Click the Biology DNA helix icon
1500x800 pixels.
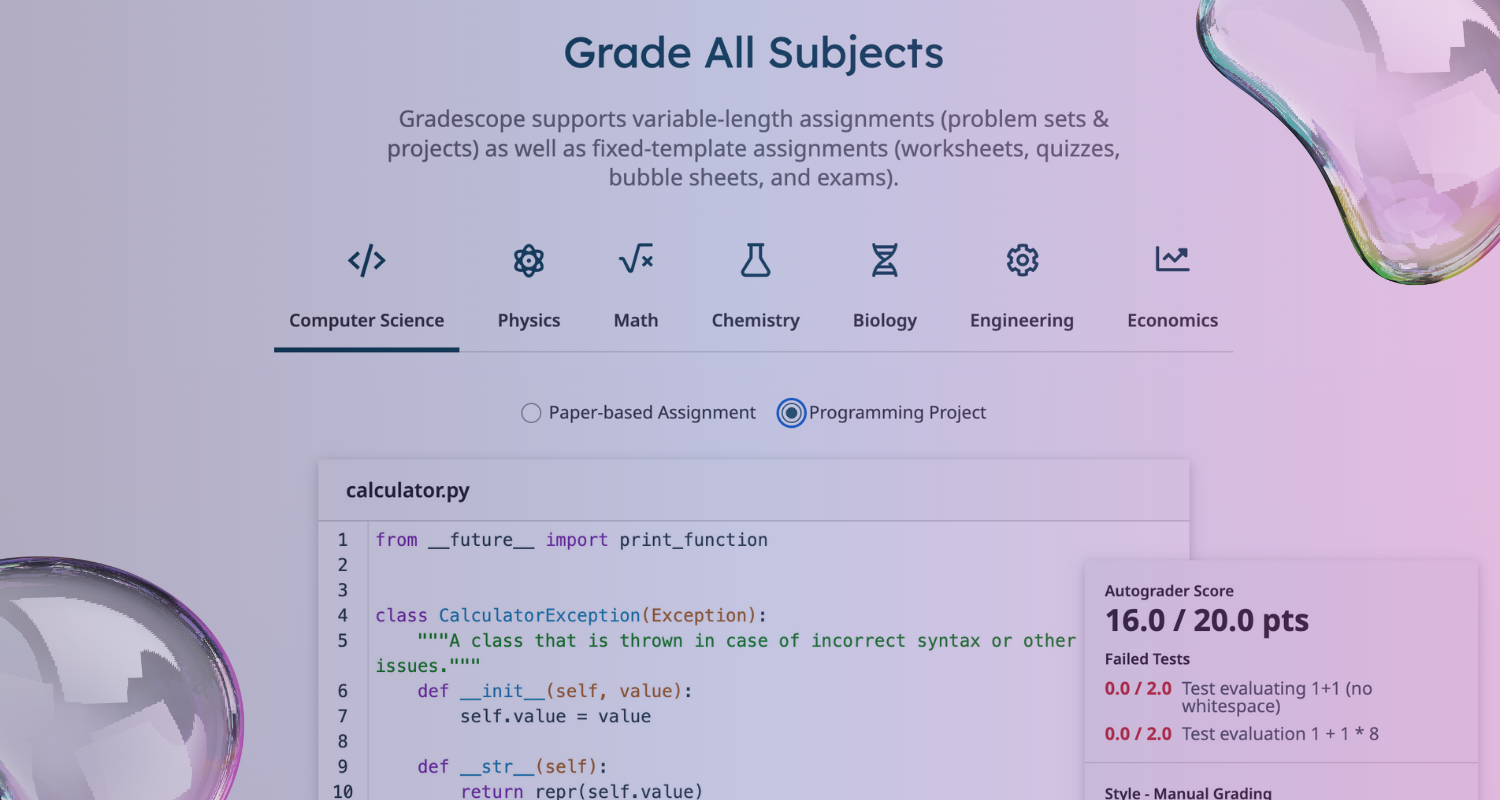click(884, 261)
